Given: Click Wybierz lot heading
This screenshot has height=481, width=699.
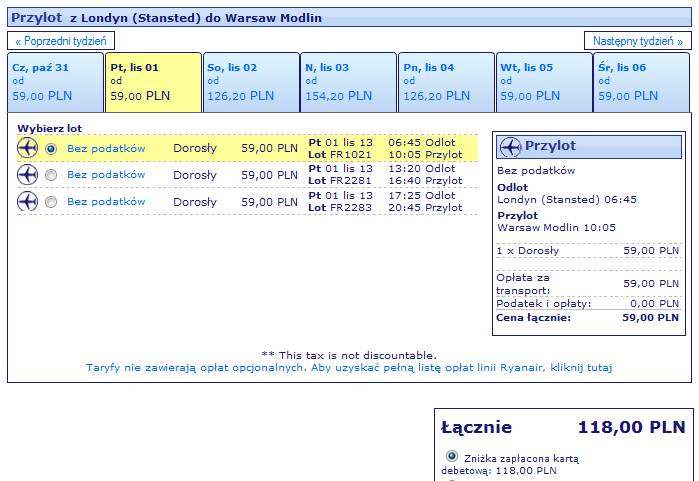Looking at the screenshot, I should [x=49, y=129].
